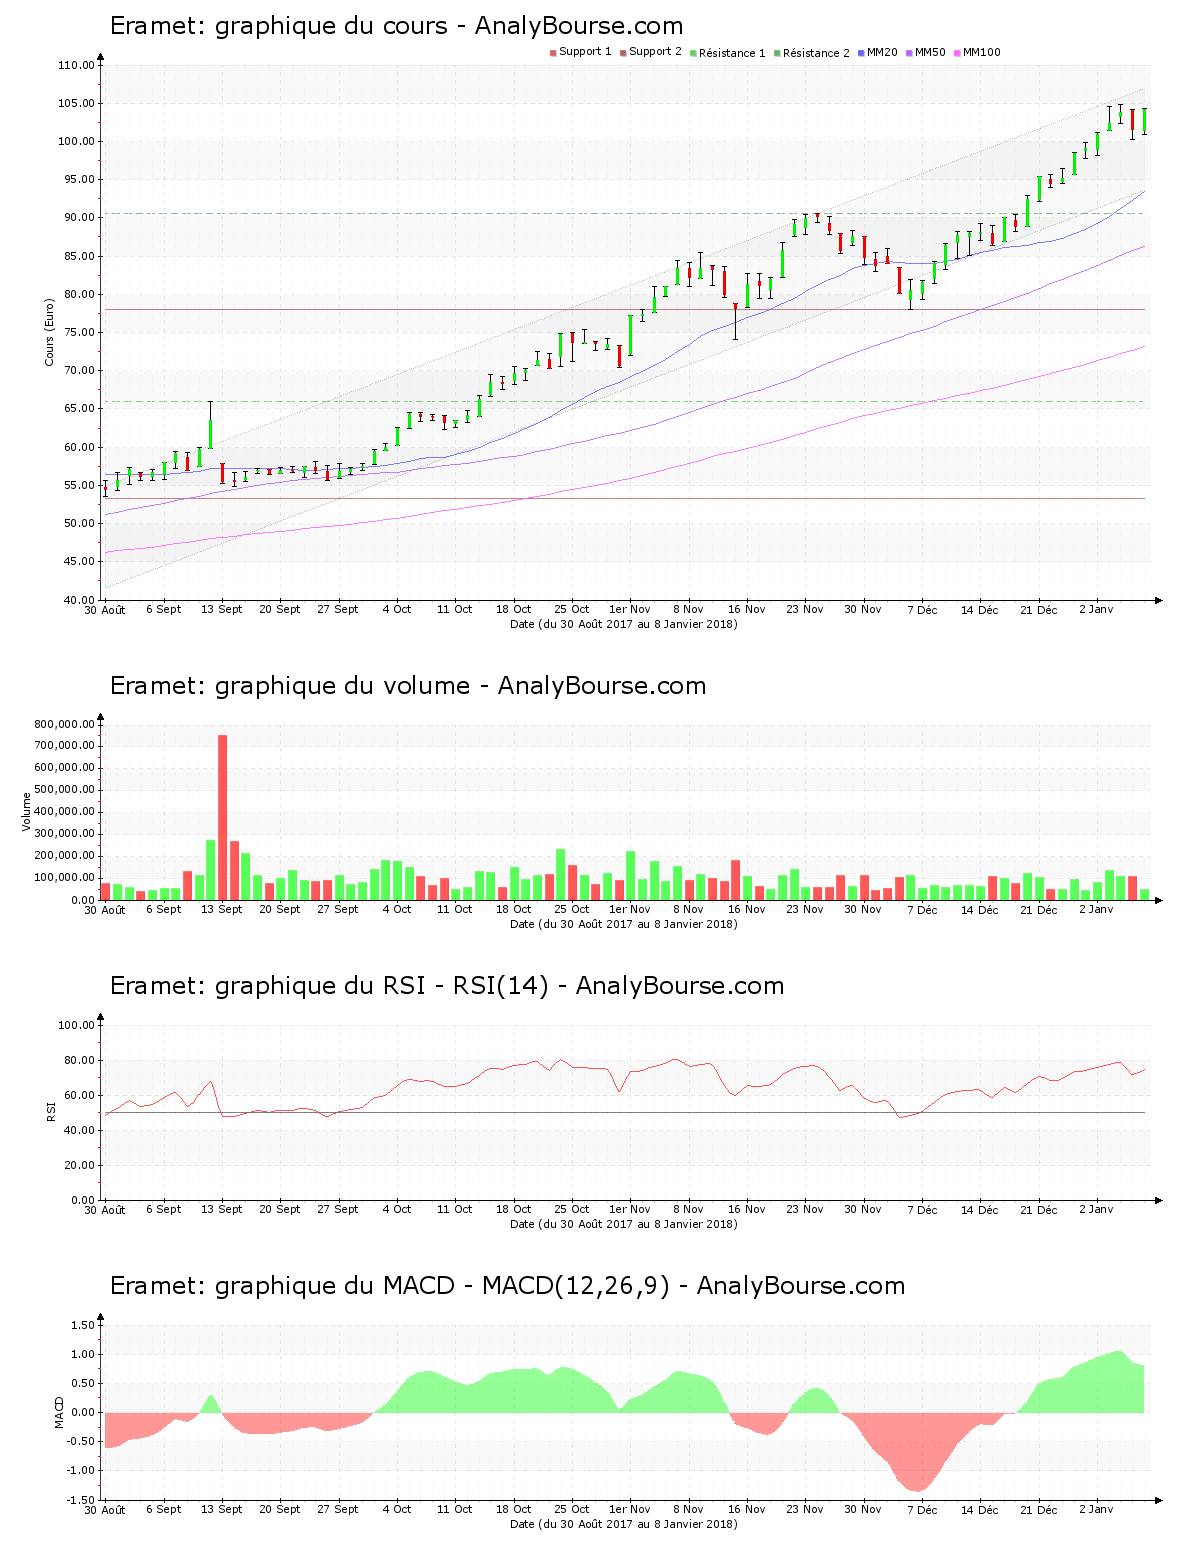Click the 20.00 value on the RSI axis

[x=79, y=1165]
